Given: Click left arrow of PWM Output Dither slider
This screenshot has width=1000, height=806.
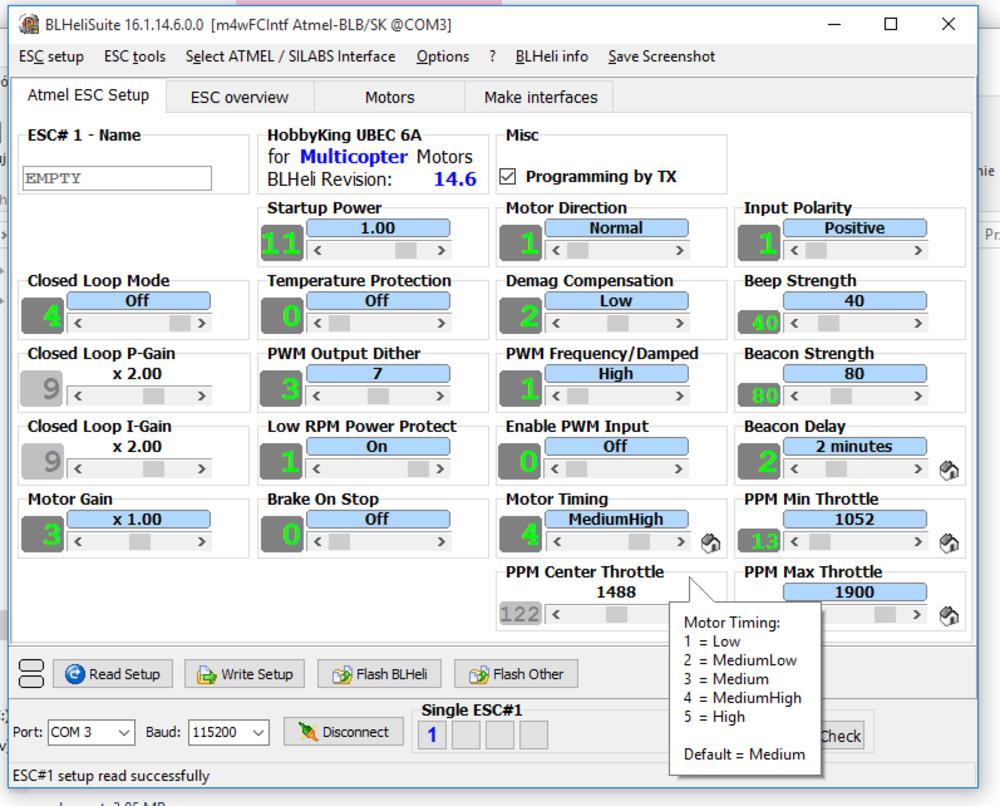Looking at the screenshot, I should click(x=317, y=396).
